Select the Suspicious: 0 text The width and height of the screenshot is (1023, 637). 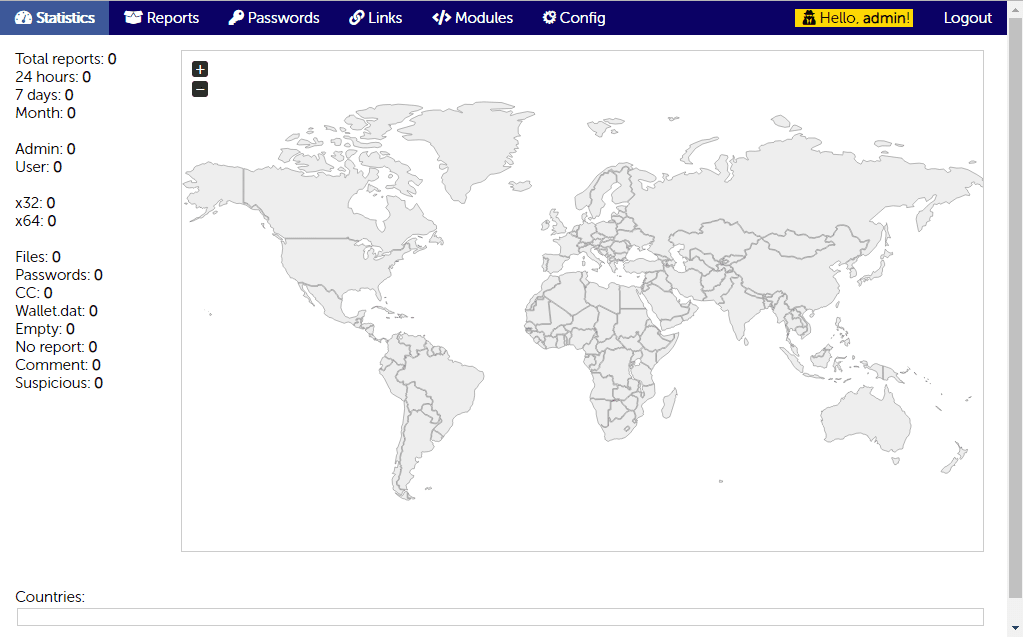59,383
